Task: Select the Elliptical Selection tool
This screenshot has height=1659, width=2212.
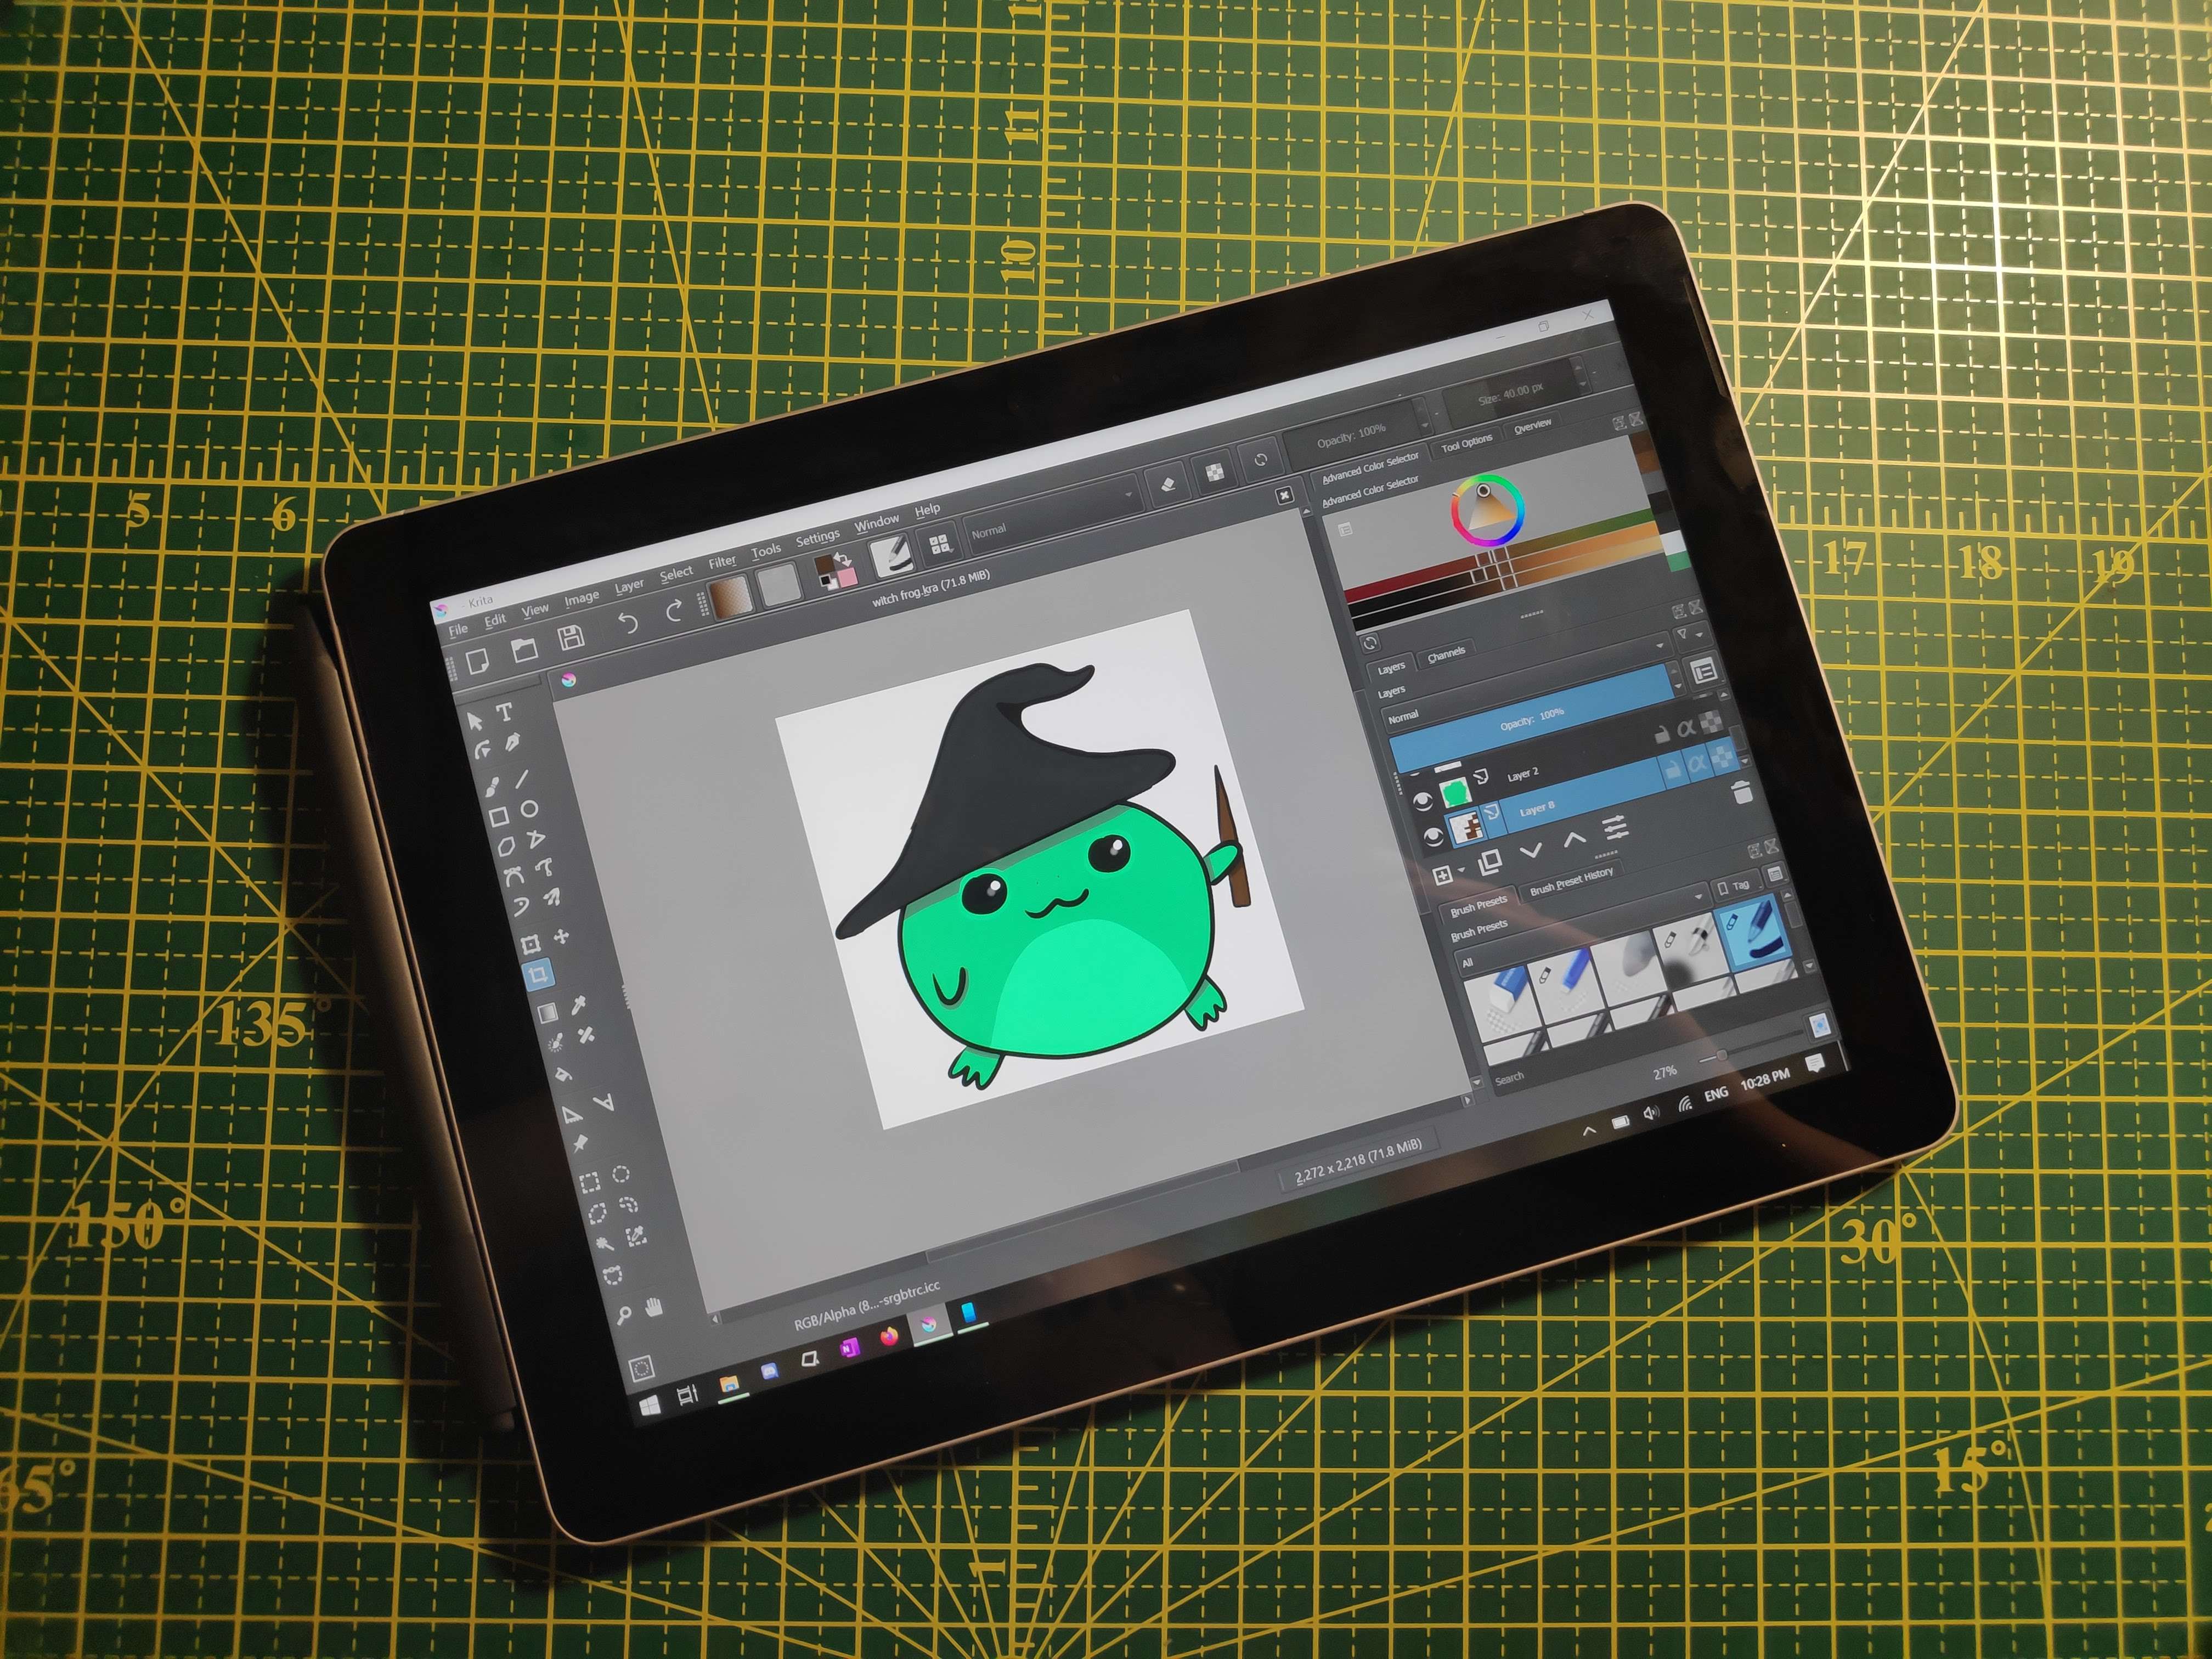Action: 621,1174
